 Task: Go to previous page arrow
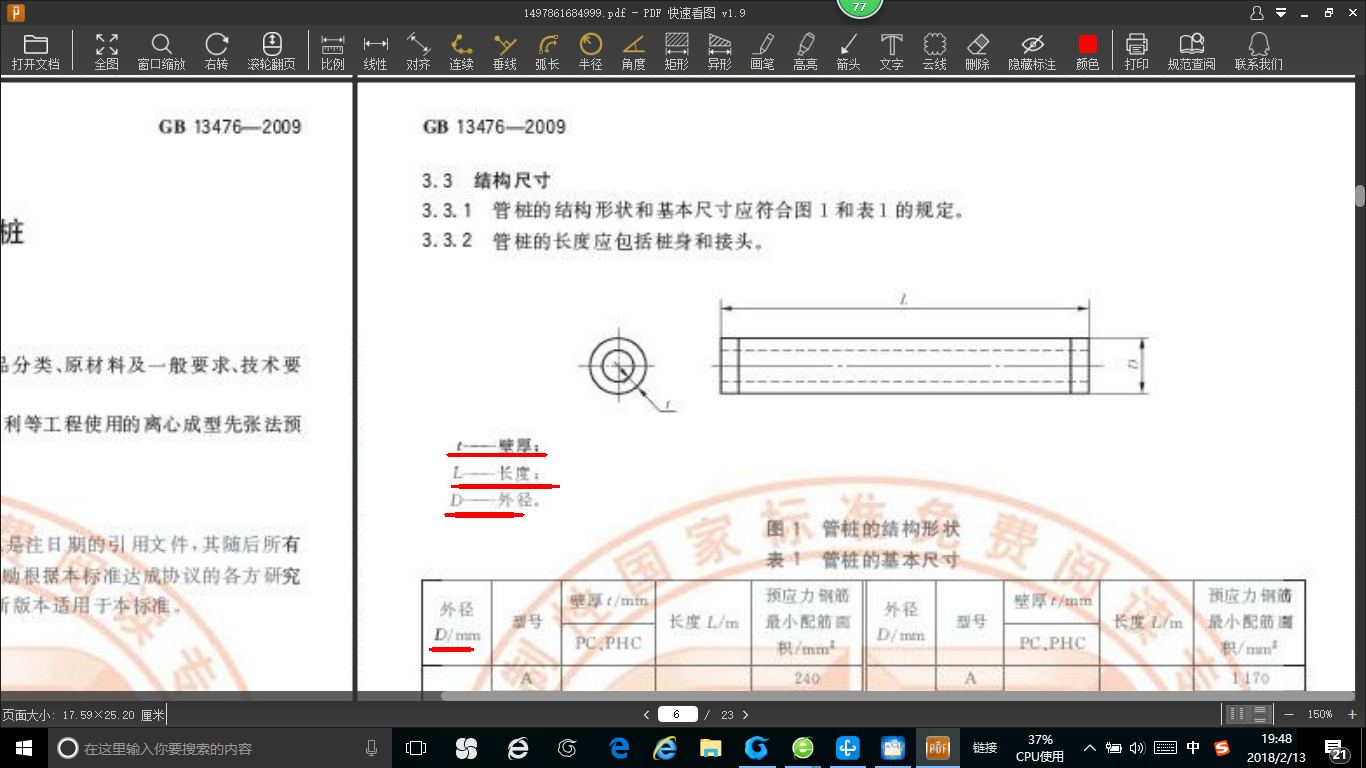pos(647,715)
